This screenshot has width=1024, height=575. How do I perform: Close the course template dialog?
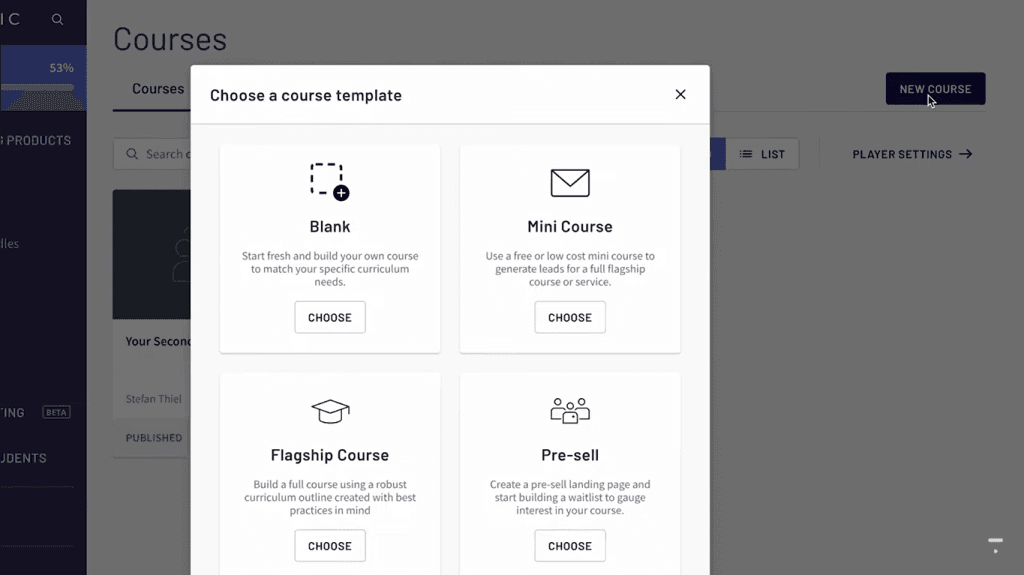click(x=680, y=94)
